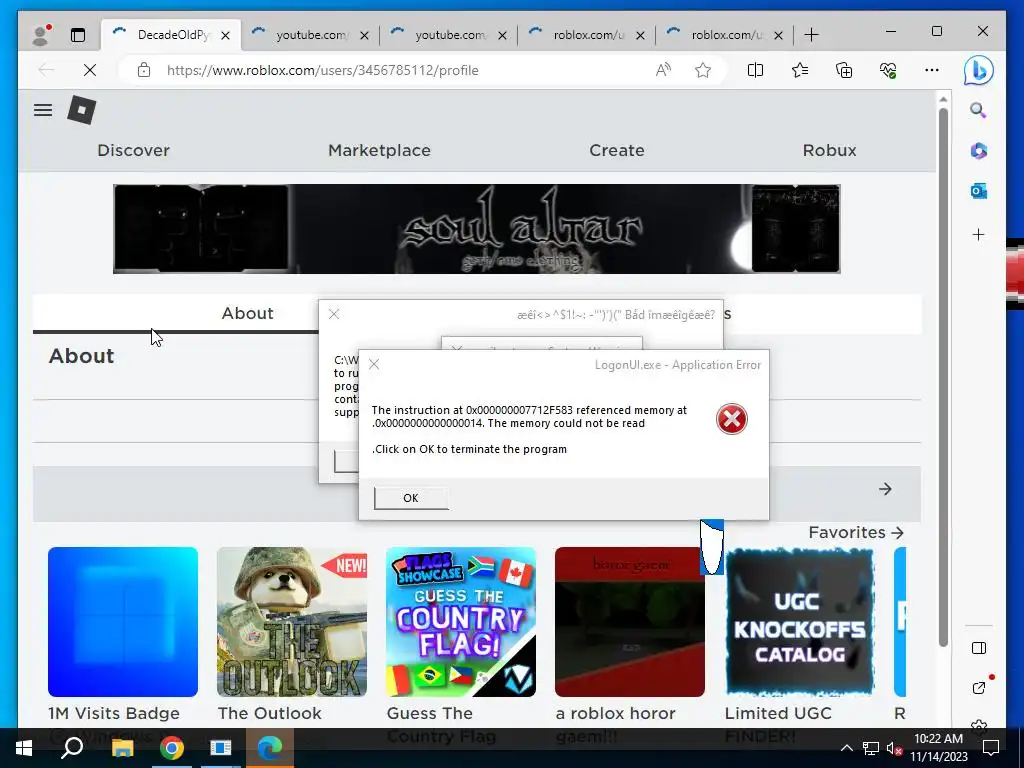Open Edge Settings and more menu
The image size is (1024, 768).
(932, 70)
